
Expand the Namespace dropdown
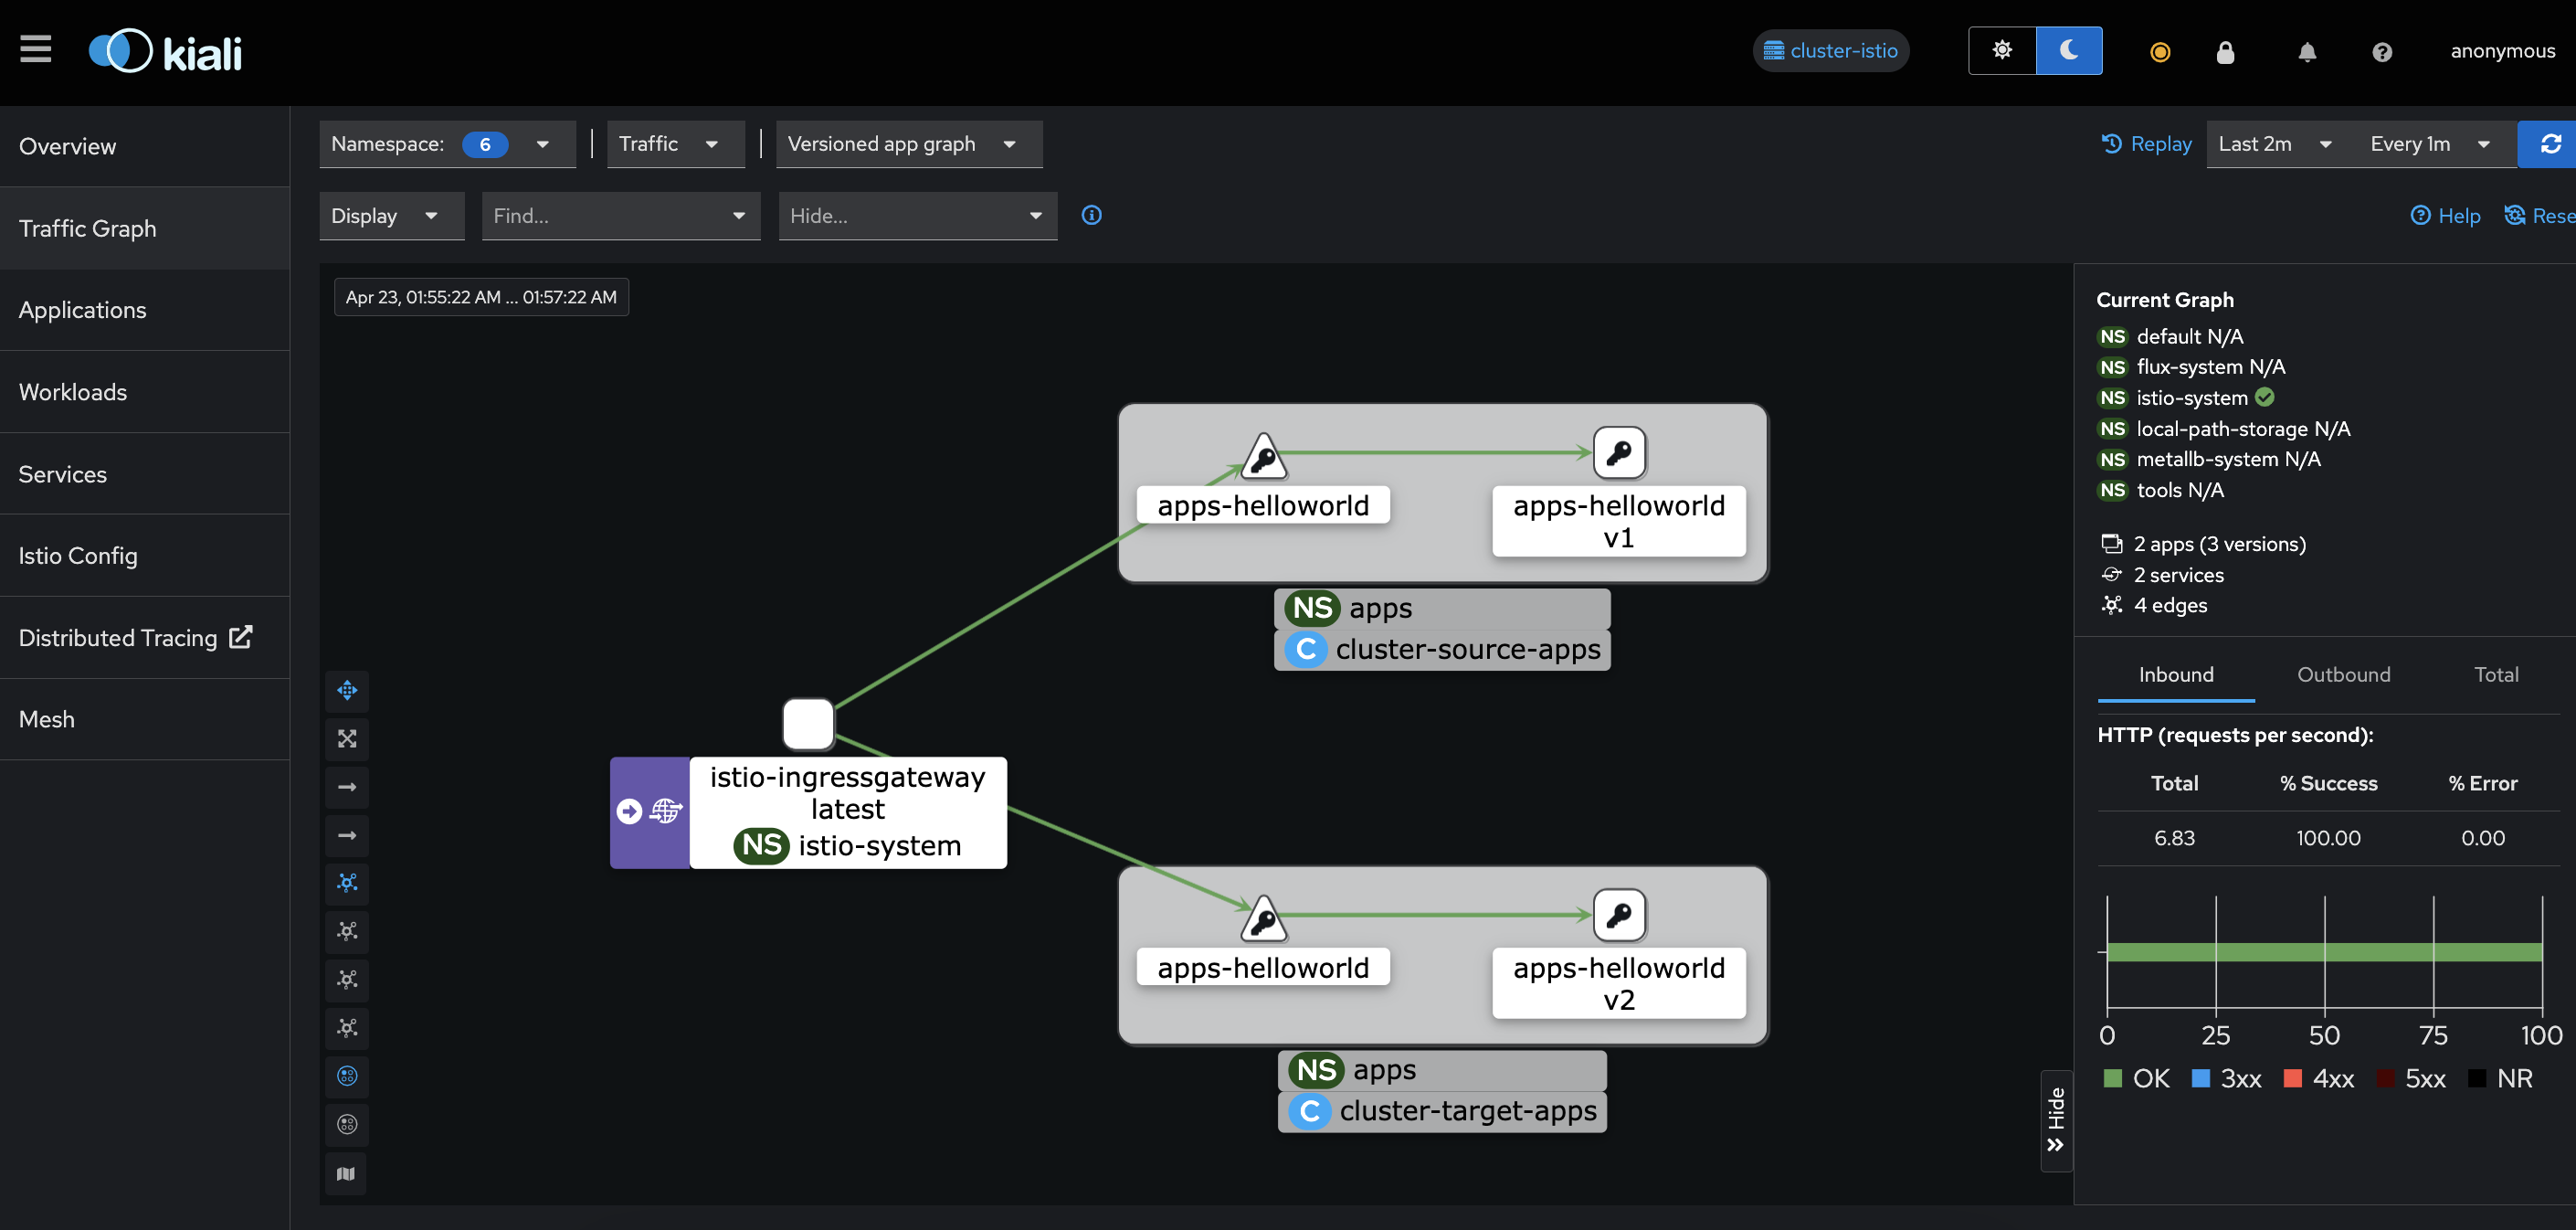447,144
